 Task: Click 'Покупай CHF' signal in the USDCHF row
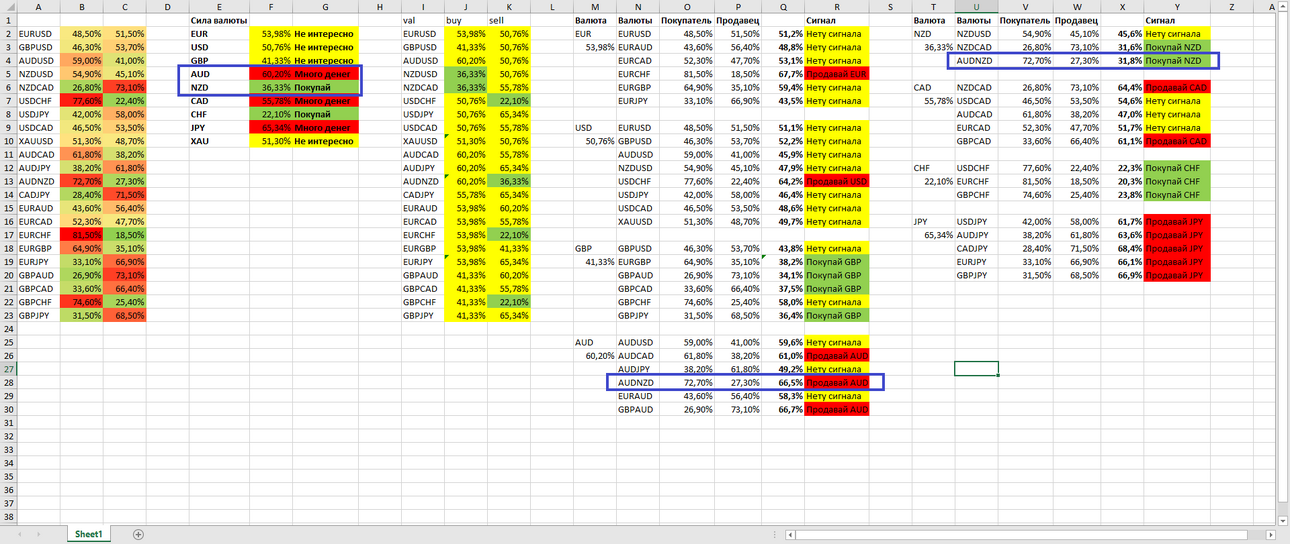tap(1176, 168)
